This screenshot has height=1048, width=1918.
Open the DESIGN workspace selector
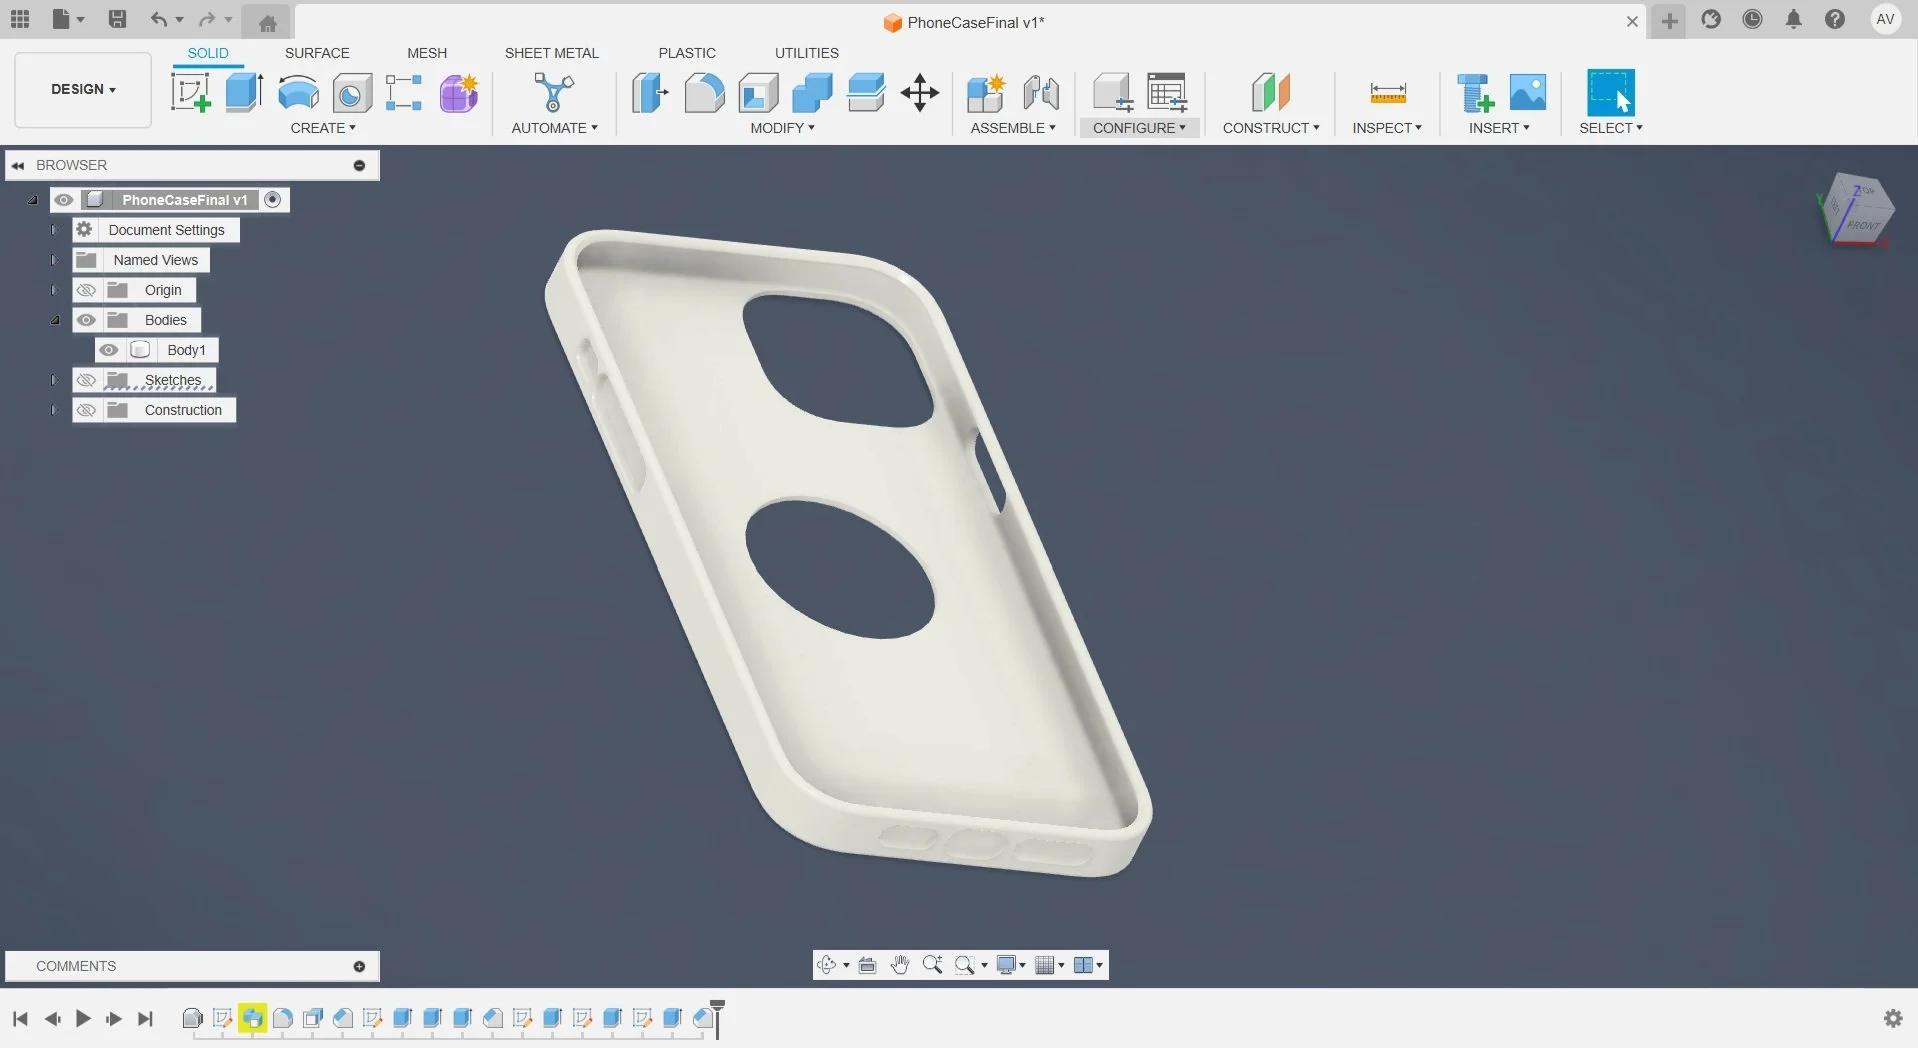81,89
